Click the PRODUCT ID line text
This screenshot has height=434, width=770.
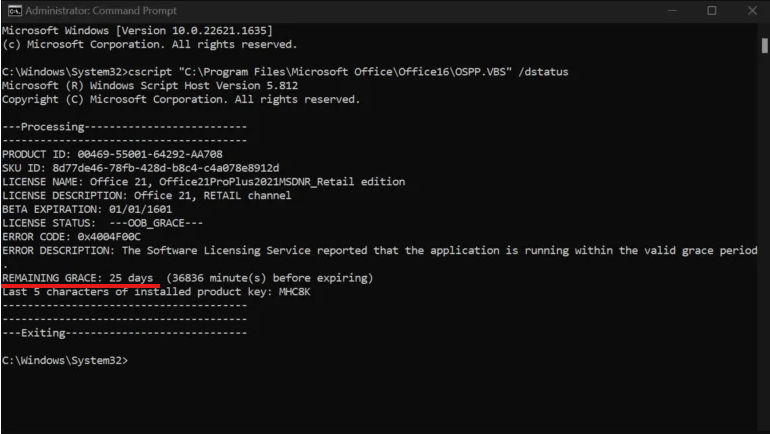pyautogui.click(x=112, y=154)
